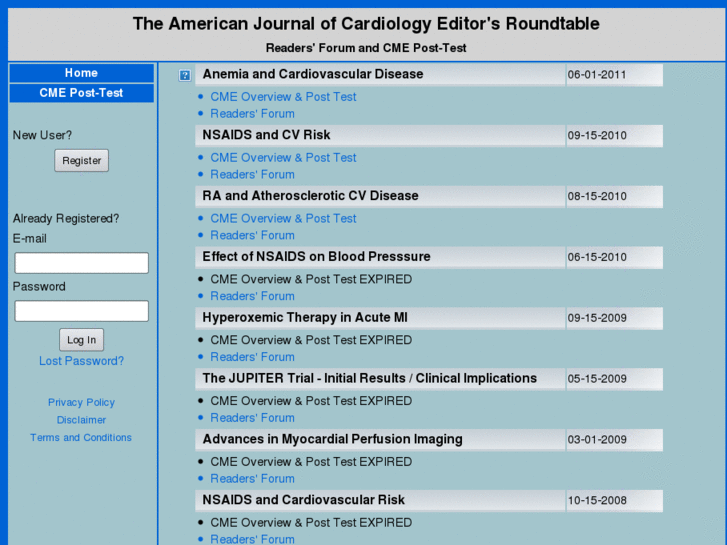Click the date 03-01-2009
Viewport: 727px width, 545px height.
(x=597, y=439)
